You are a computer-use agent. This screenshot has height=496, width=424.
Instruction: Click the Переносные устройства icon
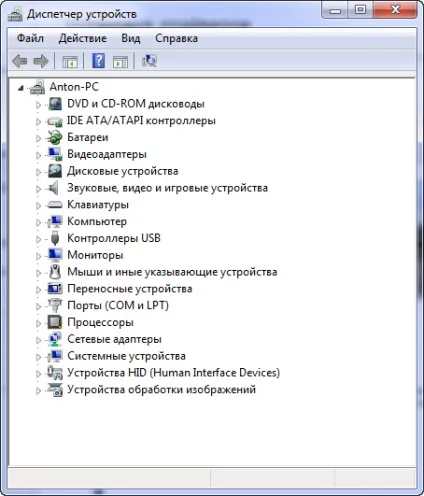[x=55, y=289]
